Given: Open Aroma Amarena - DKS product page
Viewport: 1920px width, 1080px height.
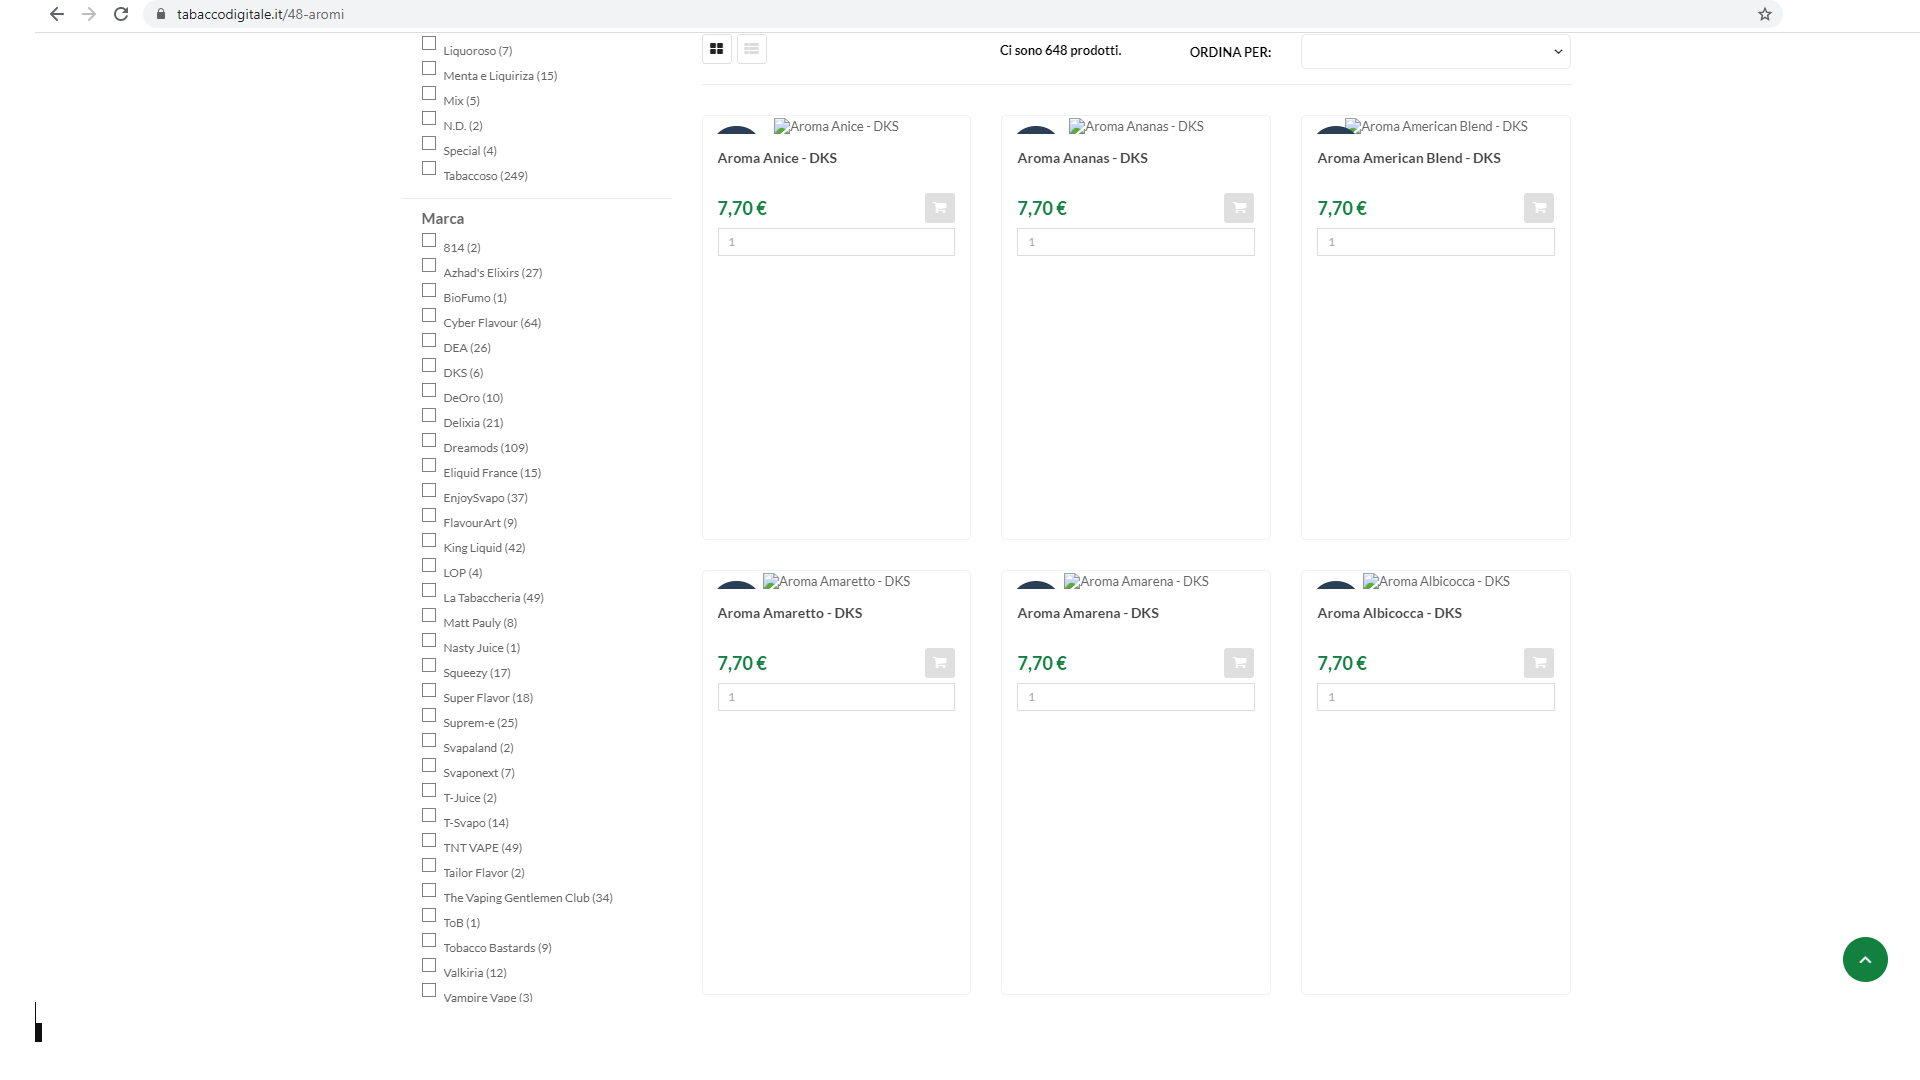Looking at the screenshot, I should (x=1087, y=613).
